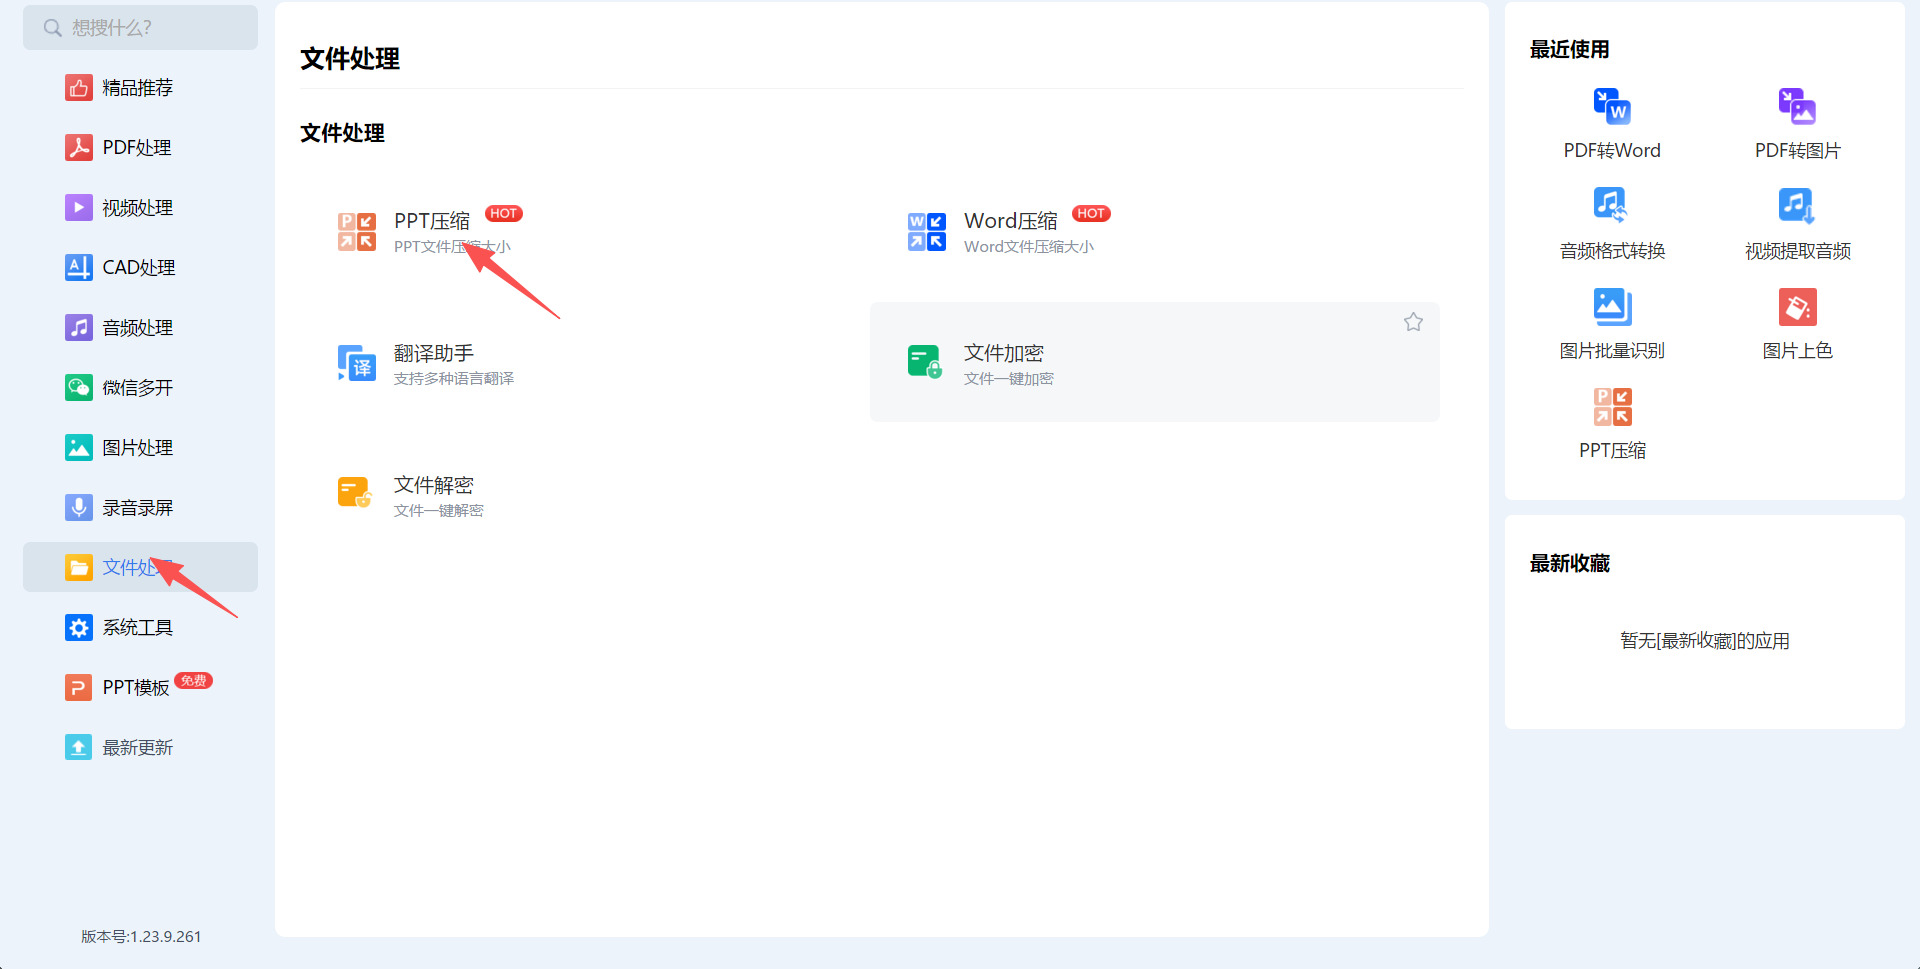Click the search box magnifier icon
Image resolution: width=1920 pixels, height=969 pixels.
52,28
